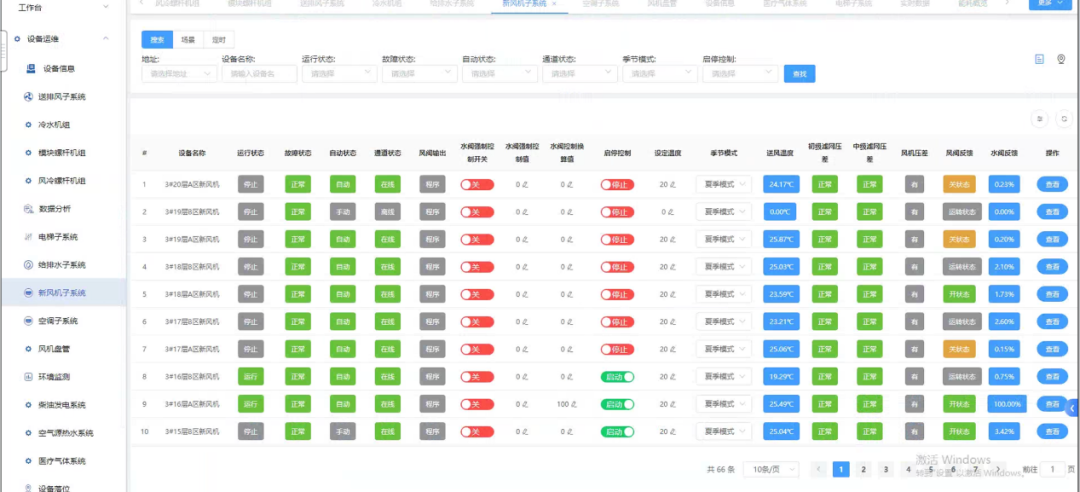
Task: Open the 季节模式 filter dropdown
Action: (x=660, y=74)
